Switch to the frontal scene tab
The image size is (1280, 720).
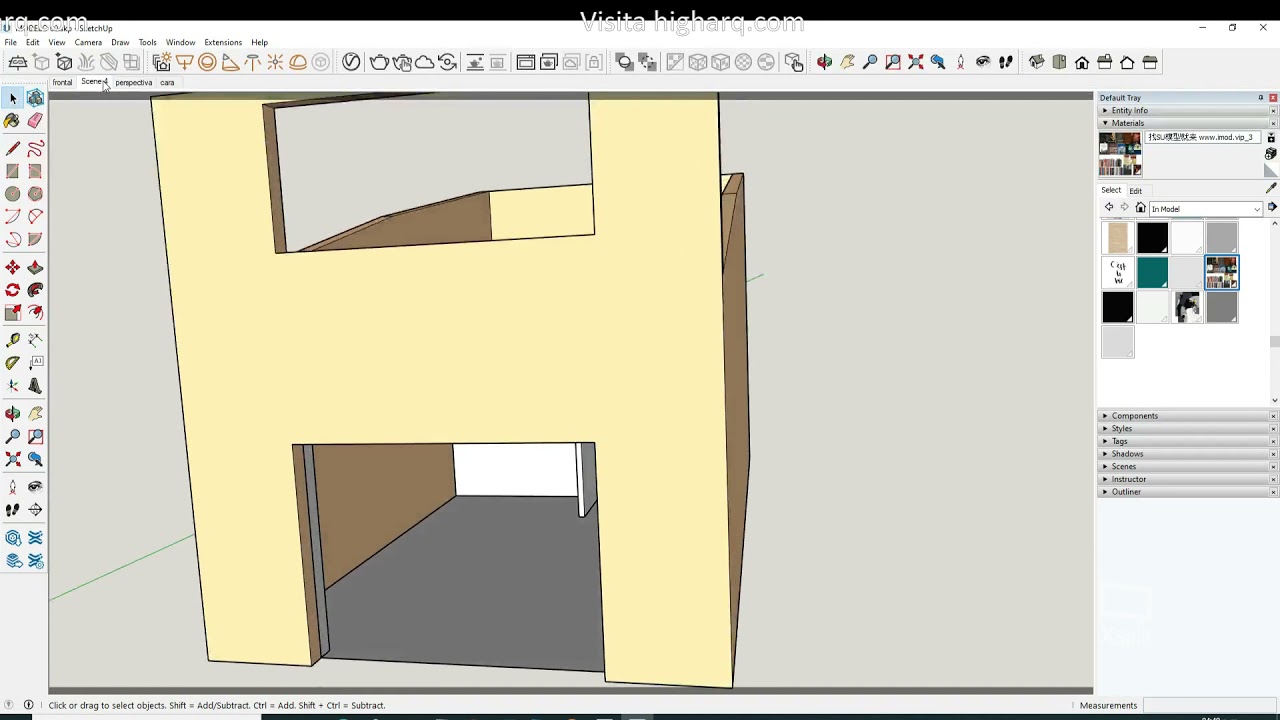pyautogui.click(x=62, y=82)
